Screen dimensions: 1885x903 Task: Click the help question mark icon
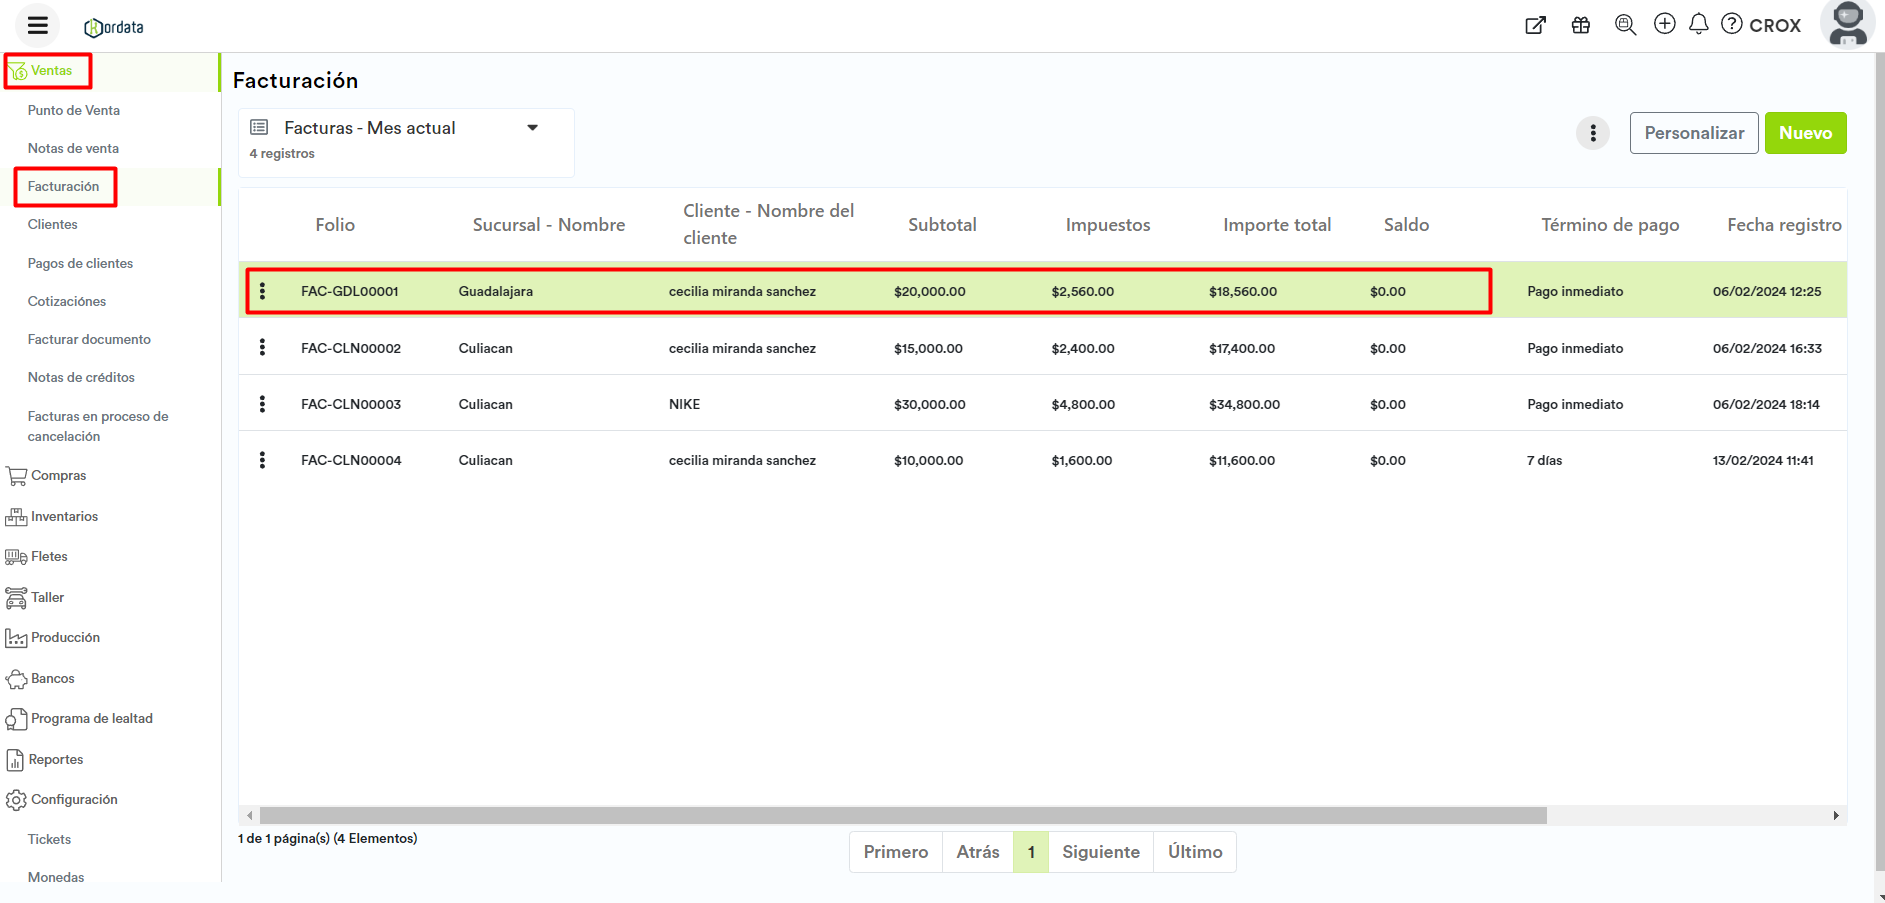[x=1732, y=24]
